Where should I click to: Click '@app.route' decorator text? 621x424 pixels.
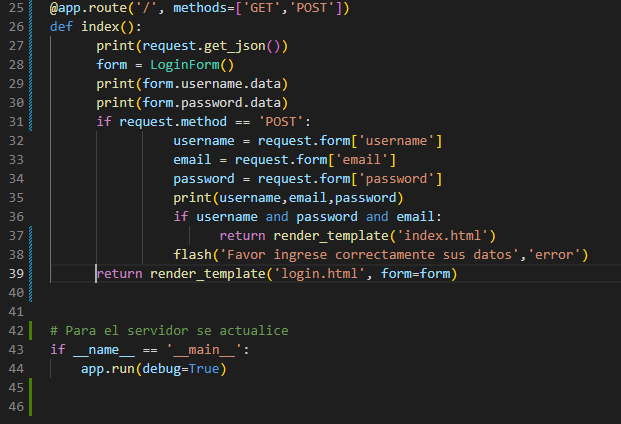pyautogui.click(x=88, y=8)
